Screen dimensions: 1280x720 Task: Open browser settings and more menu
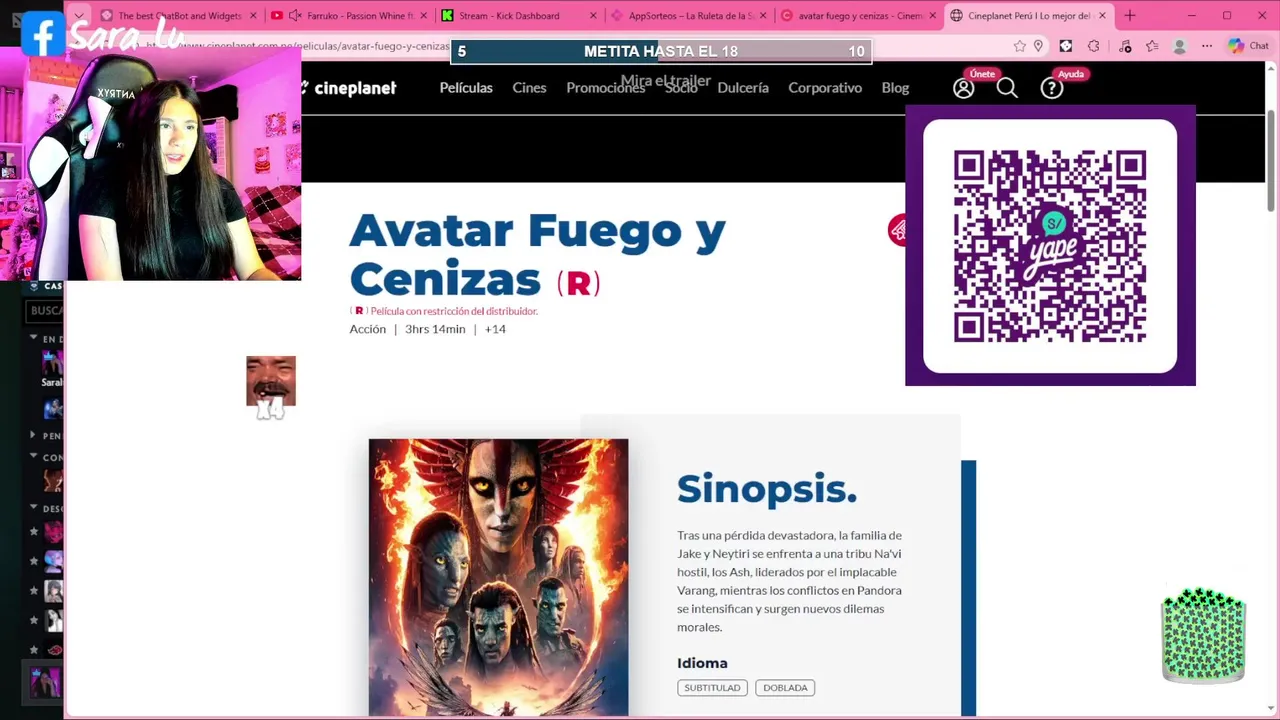(1207, 46)
